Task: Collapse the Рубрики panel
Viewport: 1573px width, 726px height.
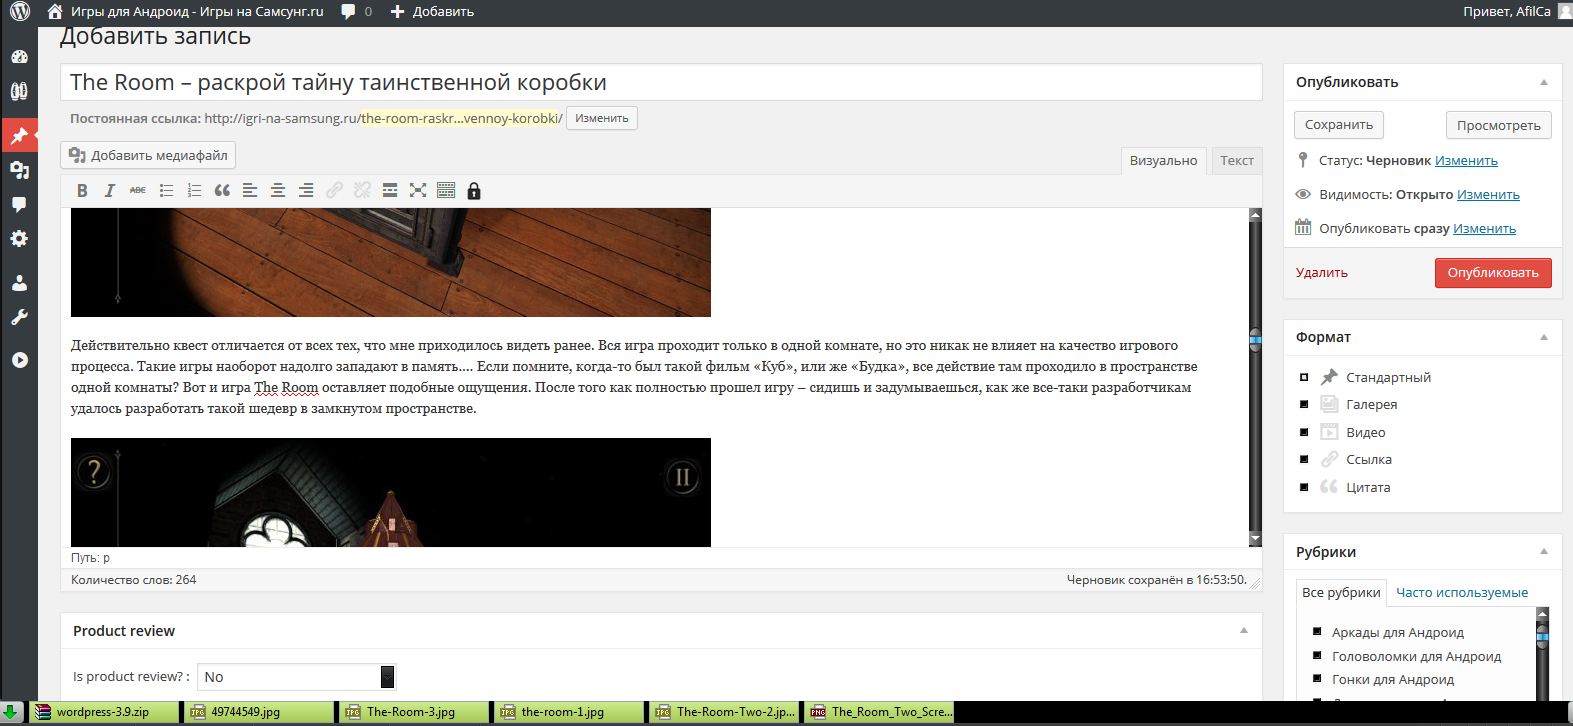Action: coord(1544,551)
